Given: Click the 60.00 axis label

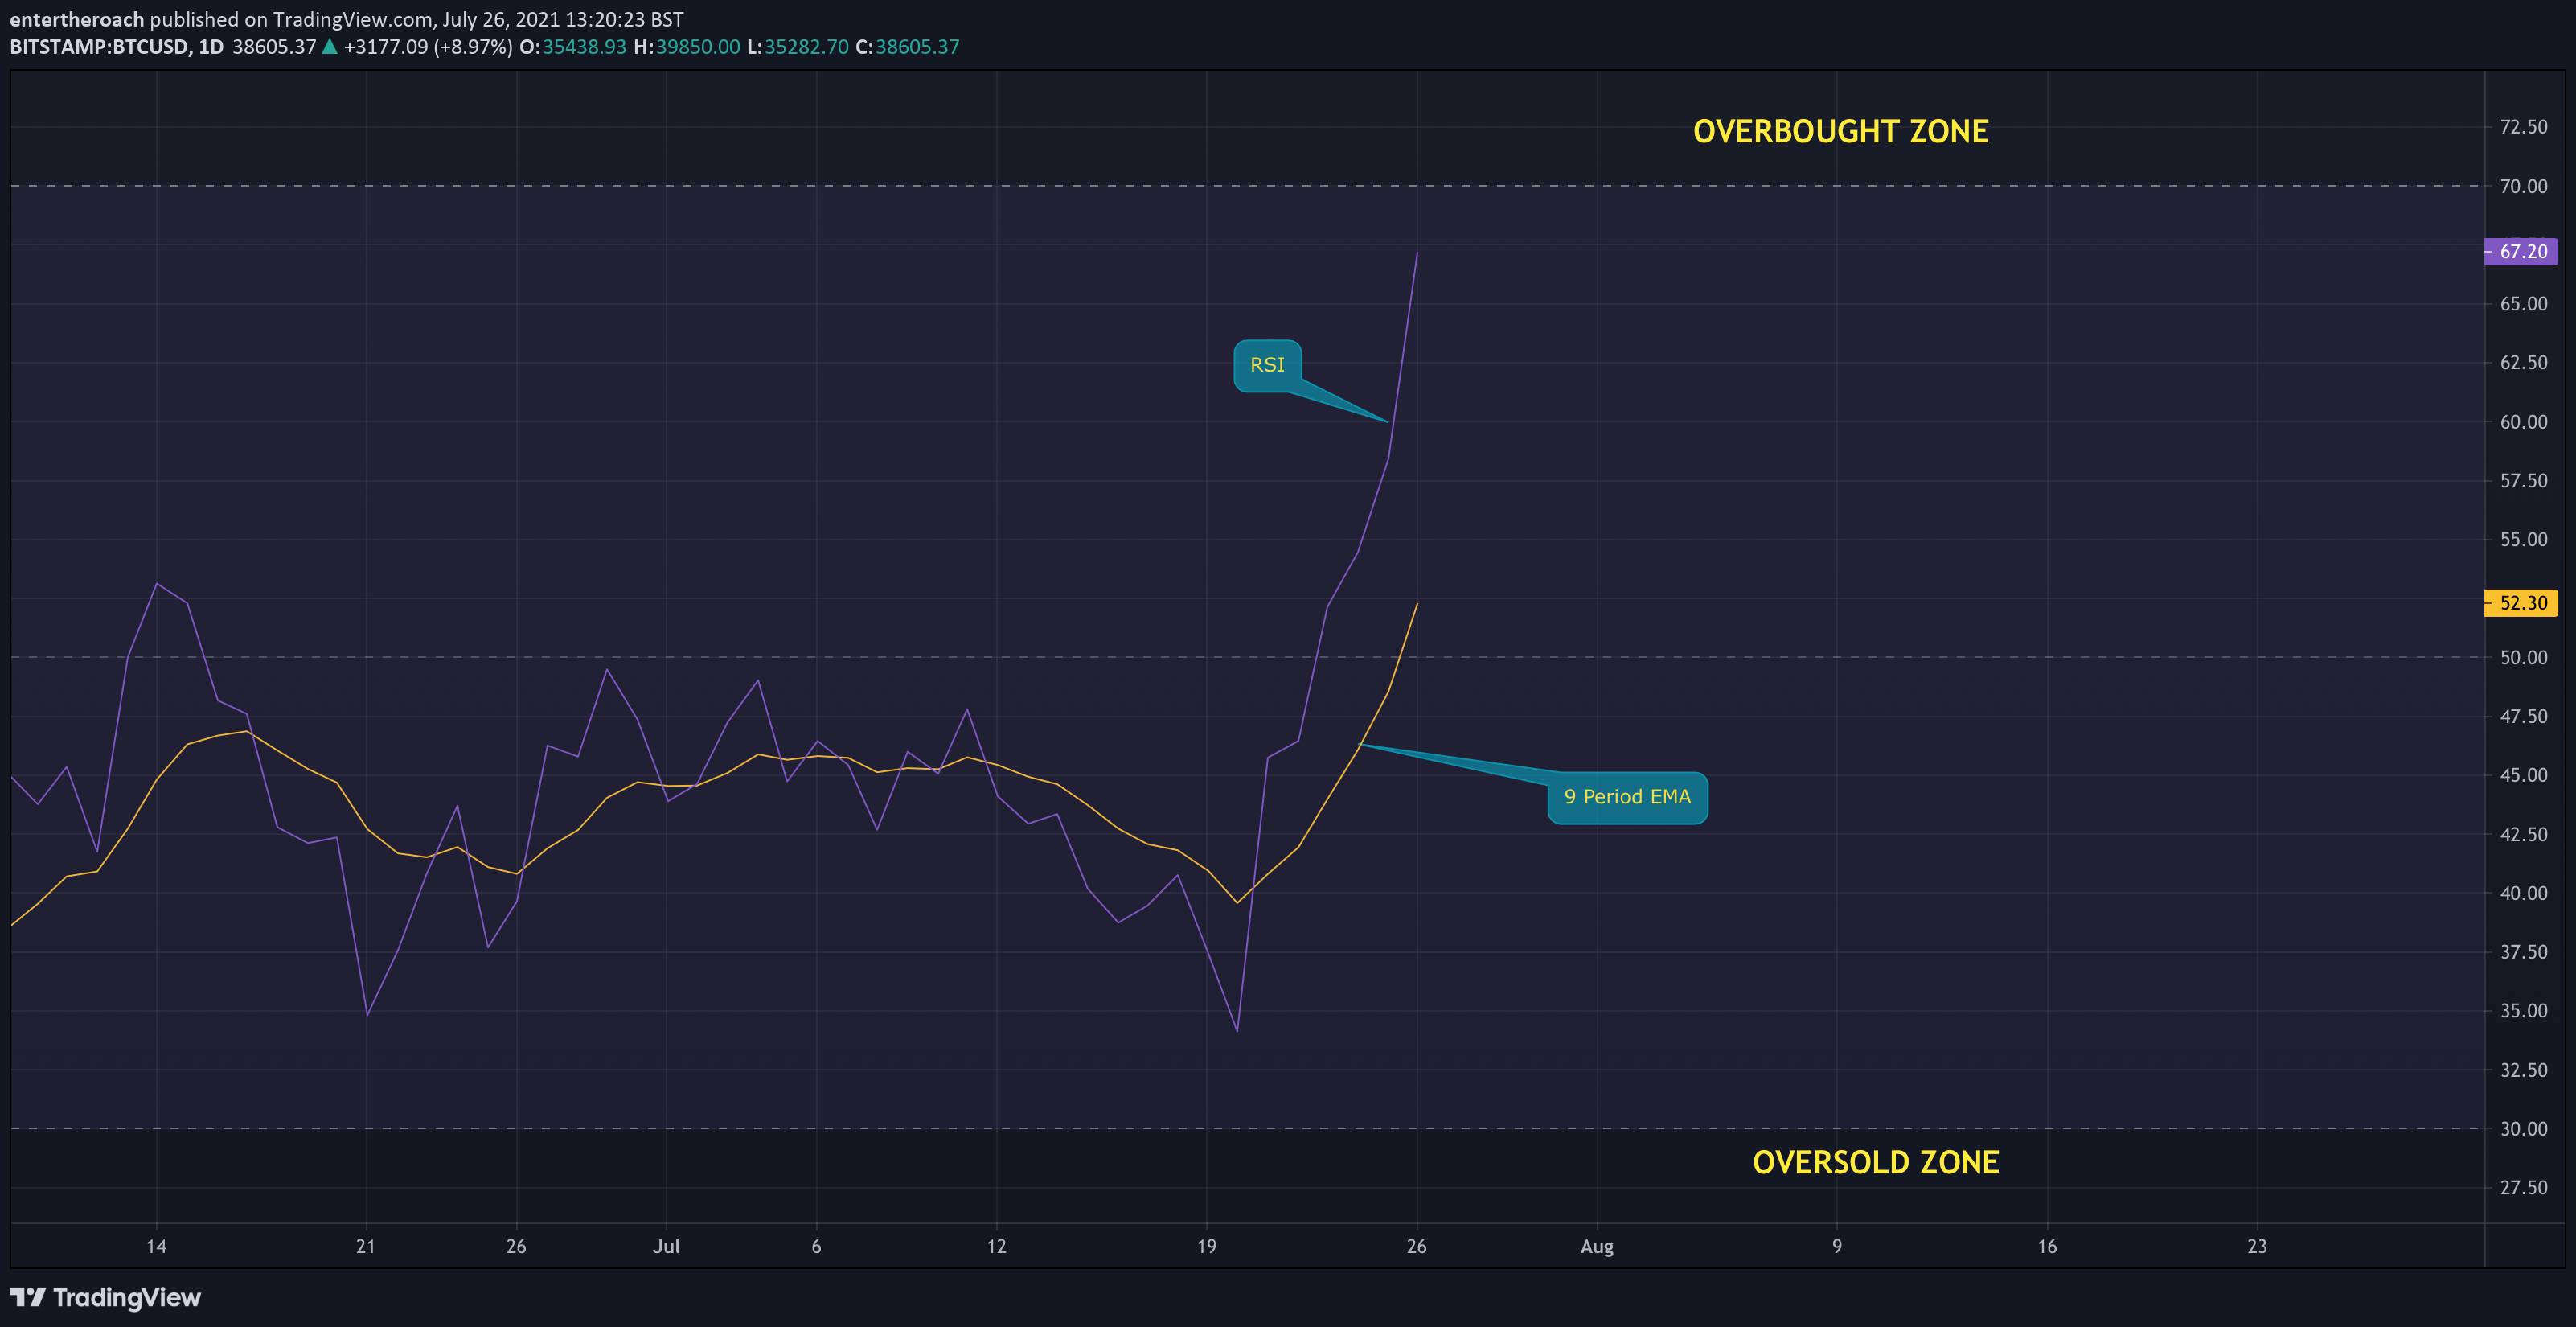Looking at the screenshot, I should (x=2523, y=422).
